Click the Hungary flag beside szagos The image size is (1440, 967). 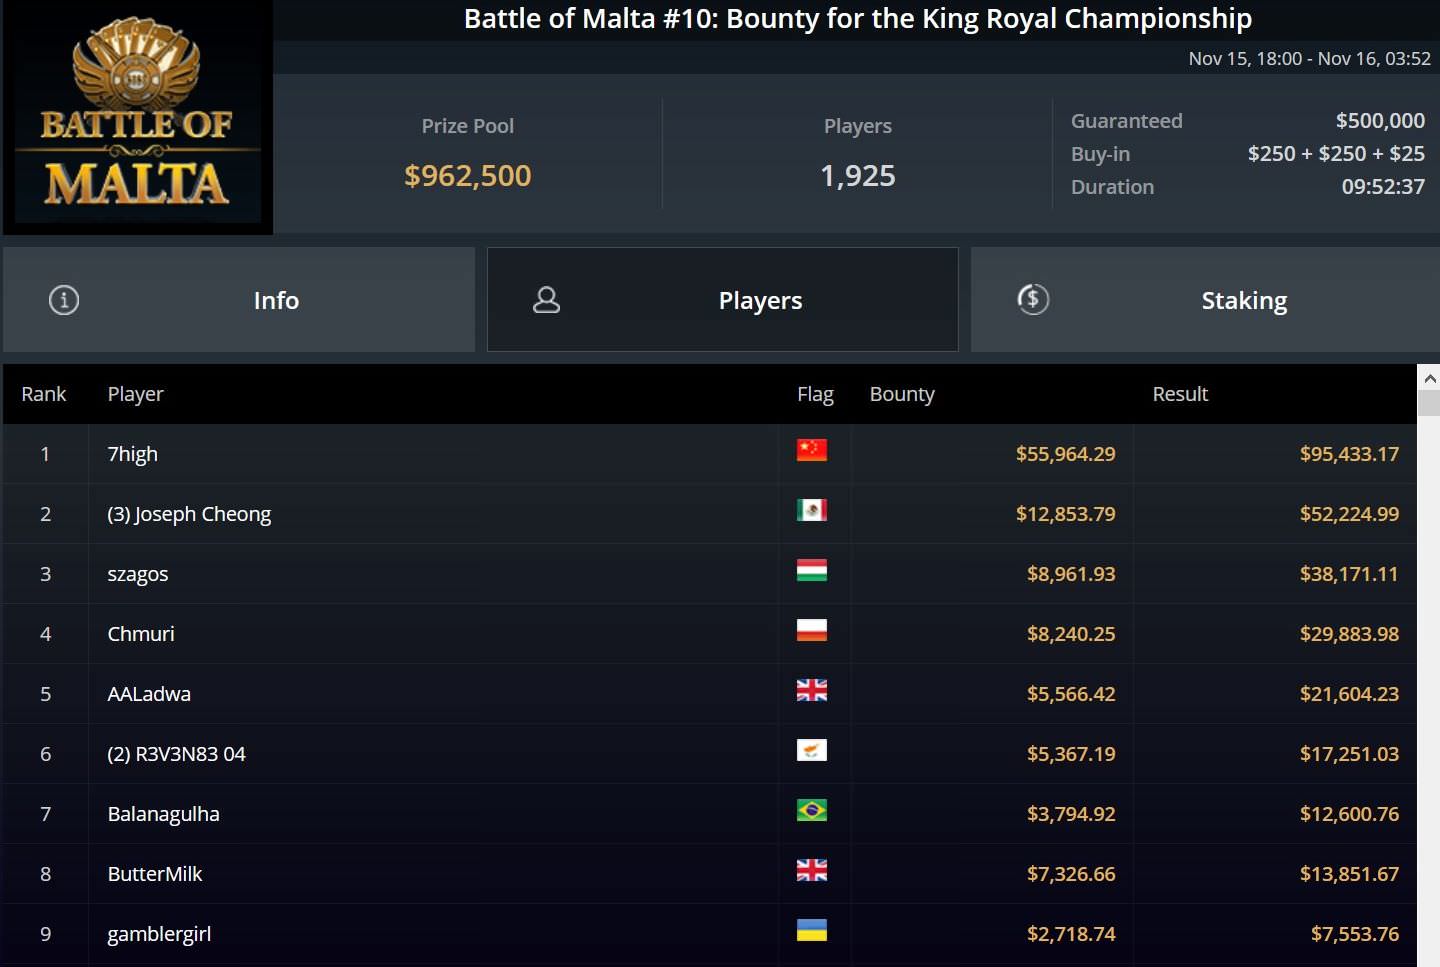click(811, 571)
